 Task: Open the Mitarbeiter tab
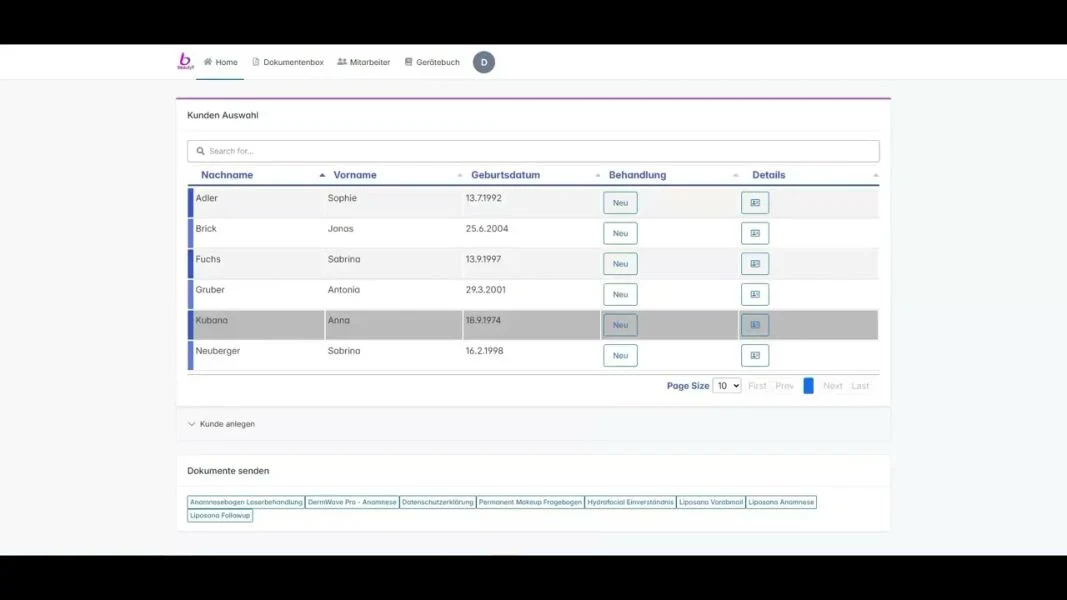364,62
